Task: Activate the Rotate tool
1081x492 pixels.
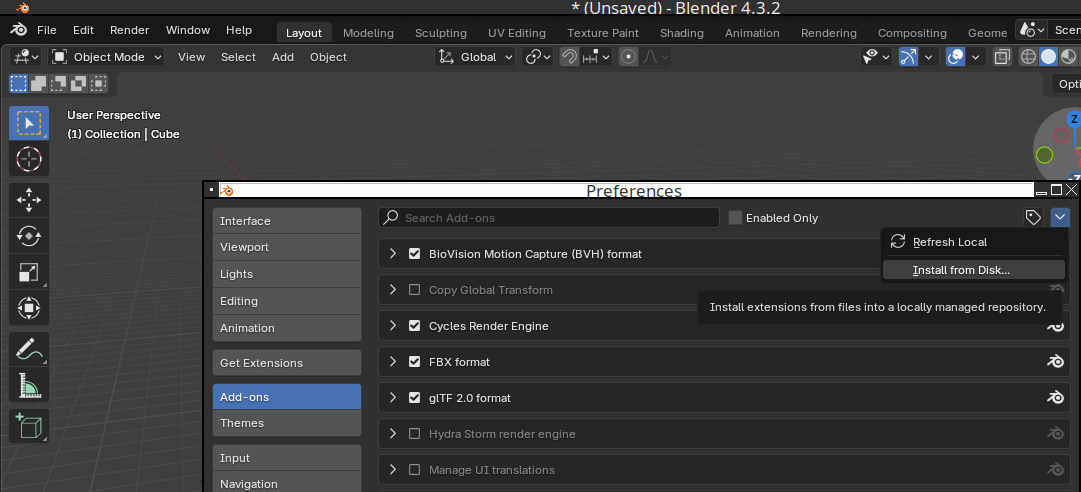Action: click(x=29, y=236)
